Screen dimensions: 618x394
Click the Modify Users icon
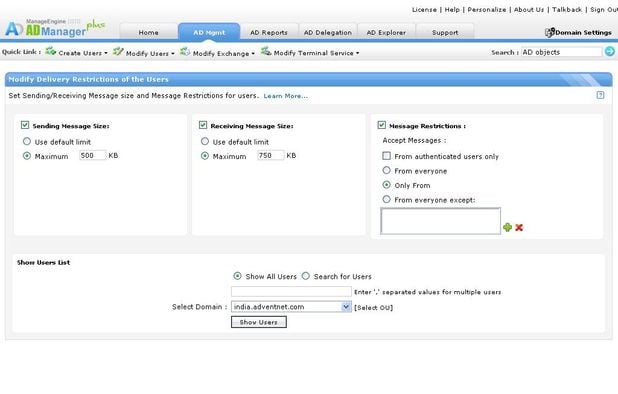click(118, 51)
